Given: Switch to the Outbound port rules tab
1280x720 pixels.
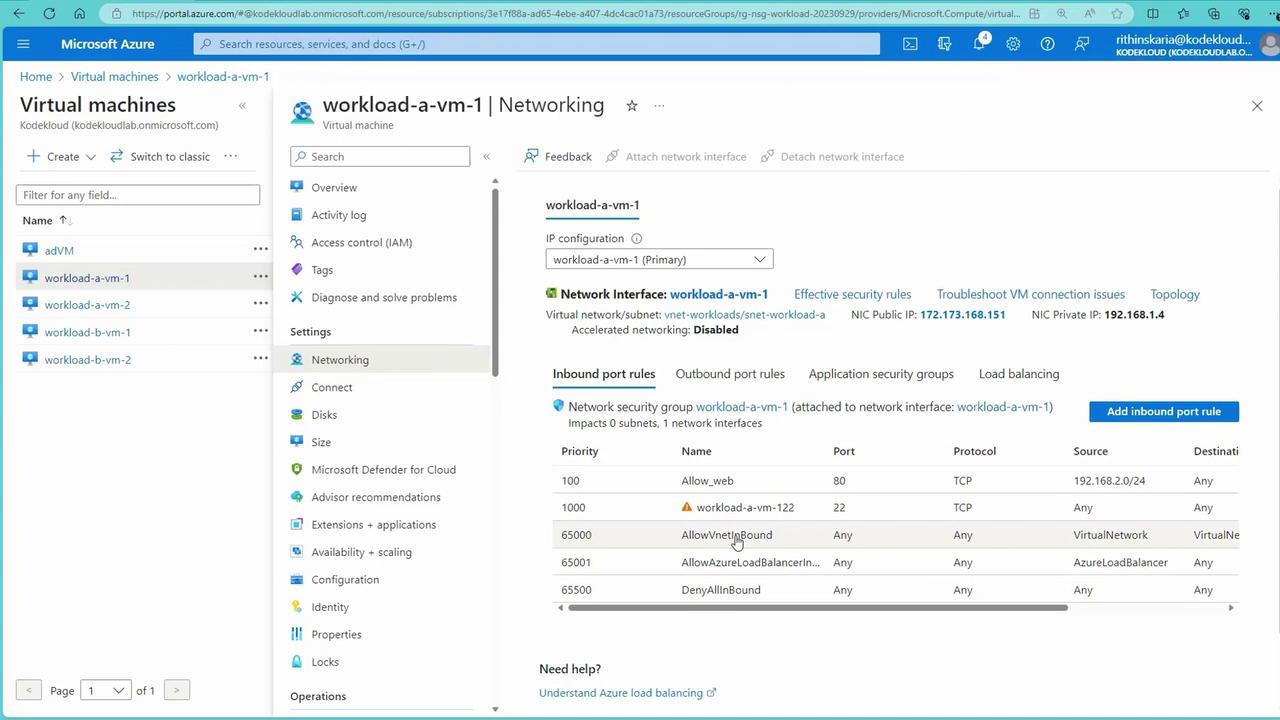Looking at the screenshot, I should tap(730, 374).
